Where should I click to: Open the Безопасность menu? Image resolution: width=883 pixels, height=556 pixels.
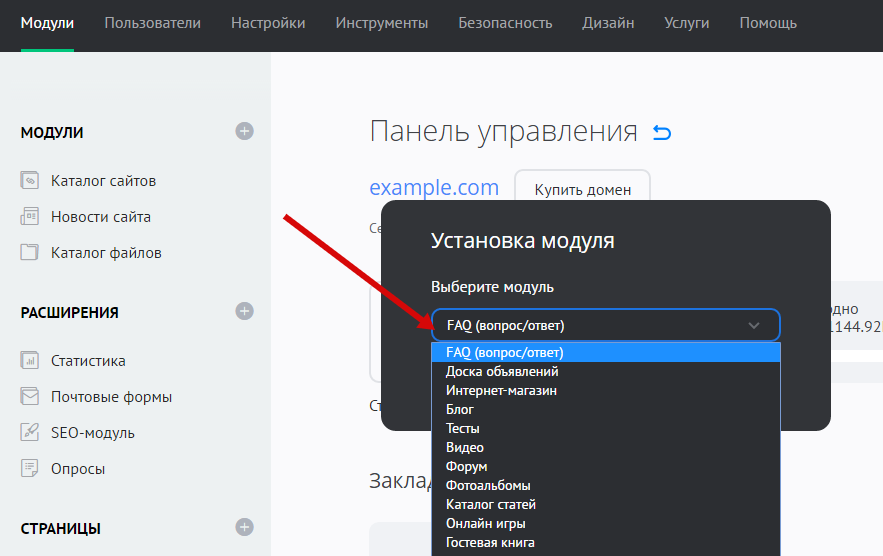[x=505, y=23]
